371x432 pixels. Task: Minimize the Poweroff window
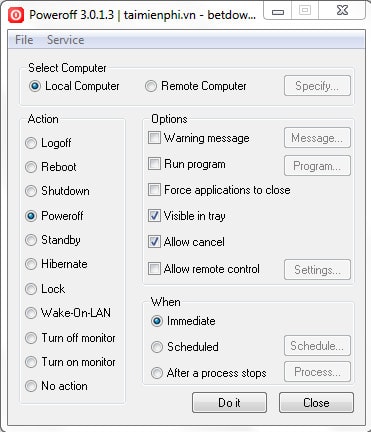point(278,11)
